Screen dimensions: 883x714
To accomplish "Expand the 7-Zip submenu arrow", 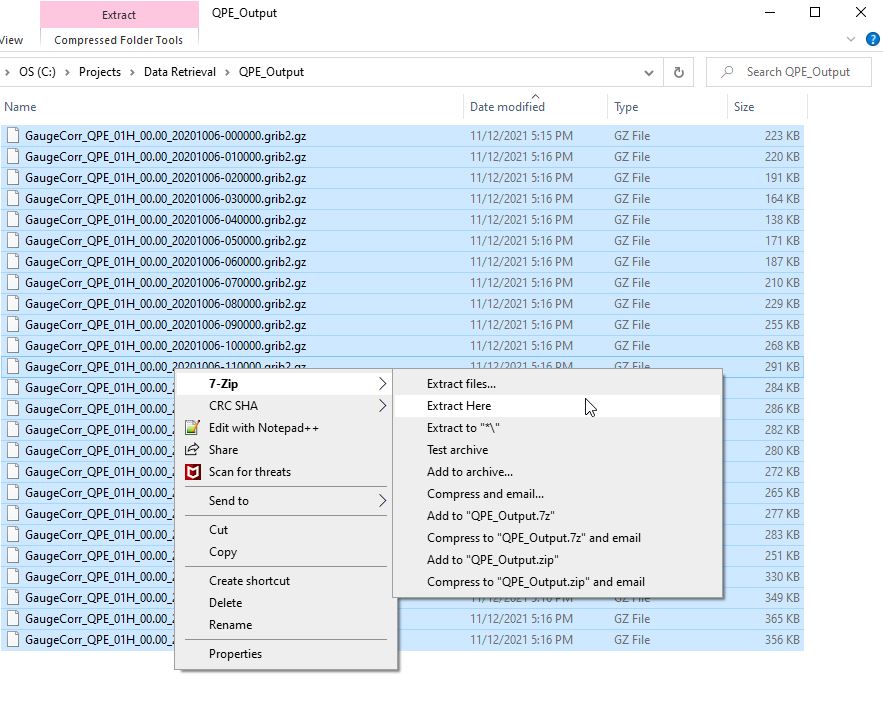I will pyautogui.click(x=382, y=383).
